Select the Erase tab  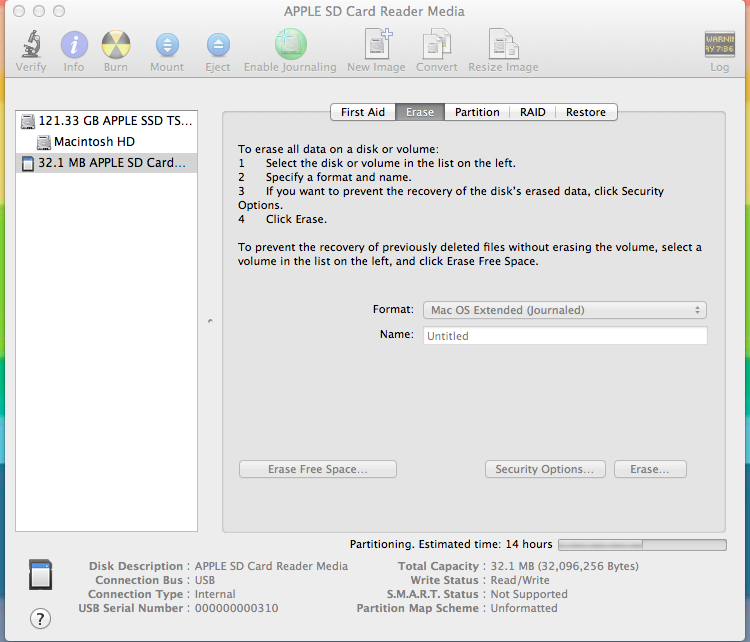pyautogui.click(x=420, y=112)
